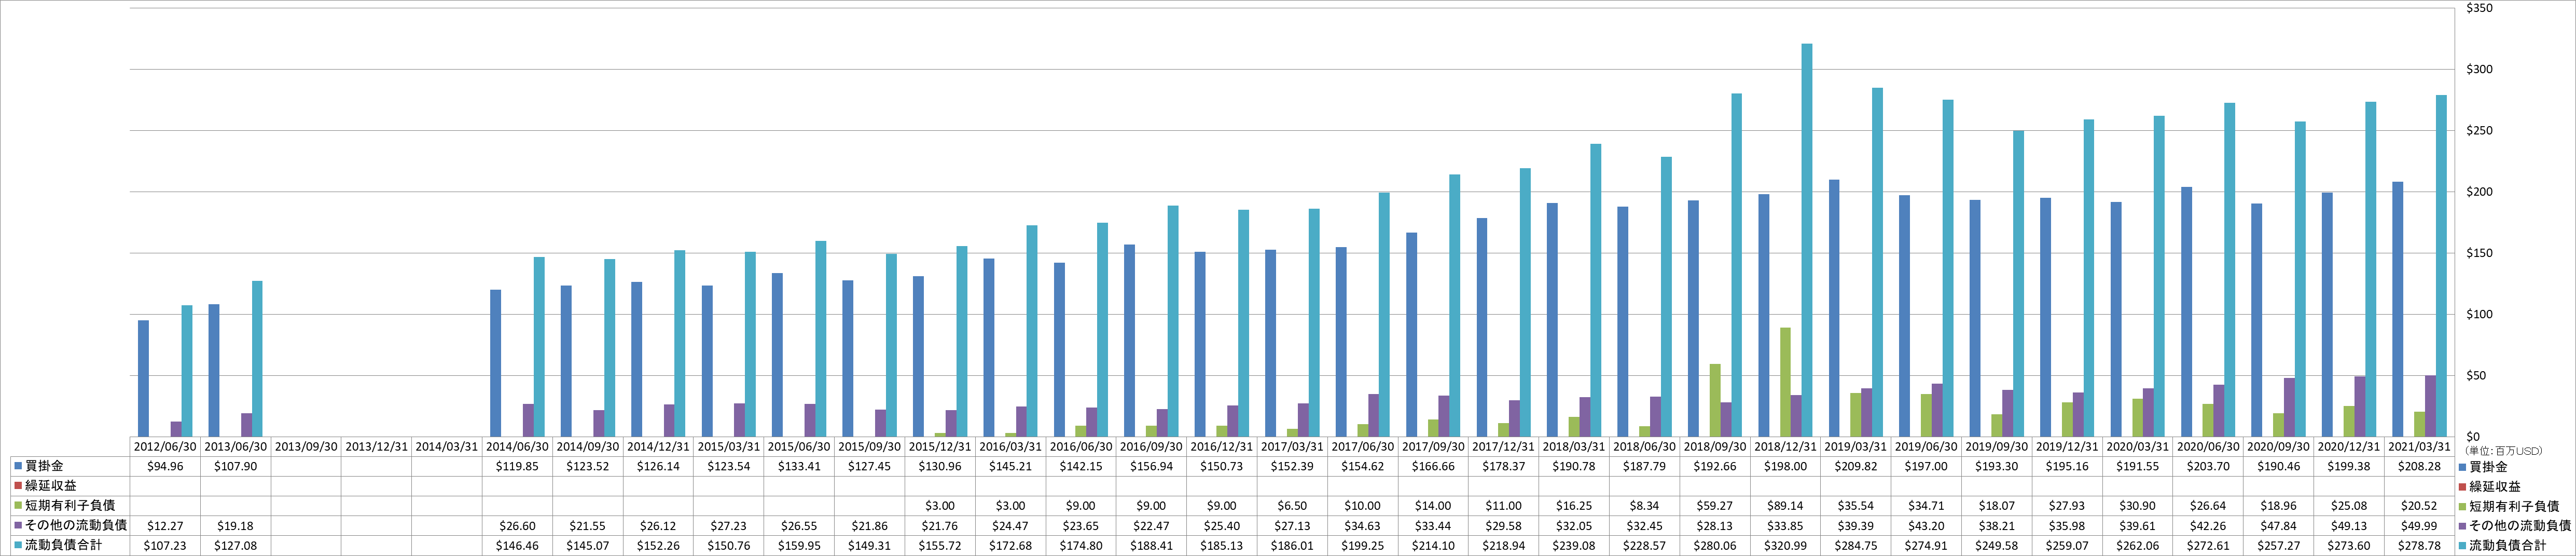The image size is (2576, 556).
Task: Select the $209.82 cell in the 買掛金 row
Action: 1855,467
